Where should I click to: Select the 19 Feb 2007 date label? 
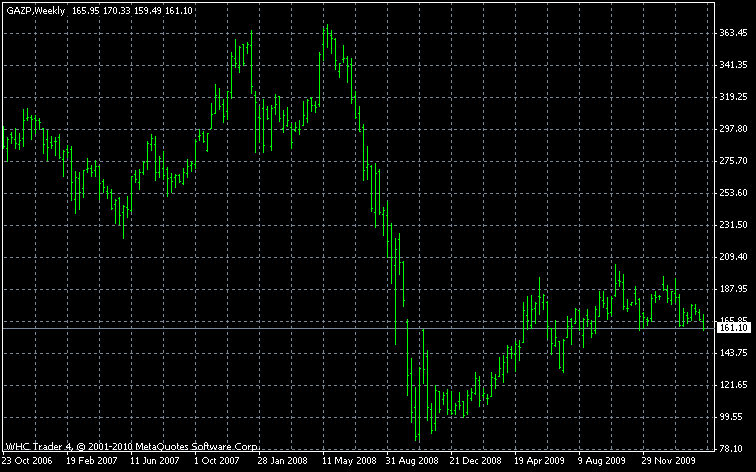92,462
